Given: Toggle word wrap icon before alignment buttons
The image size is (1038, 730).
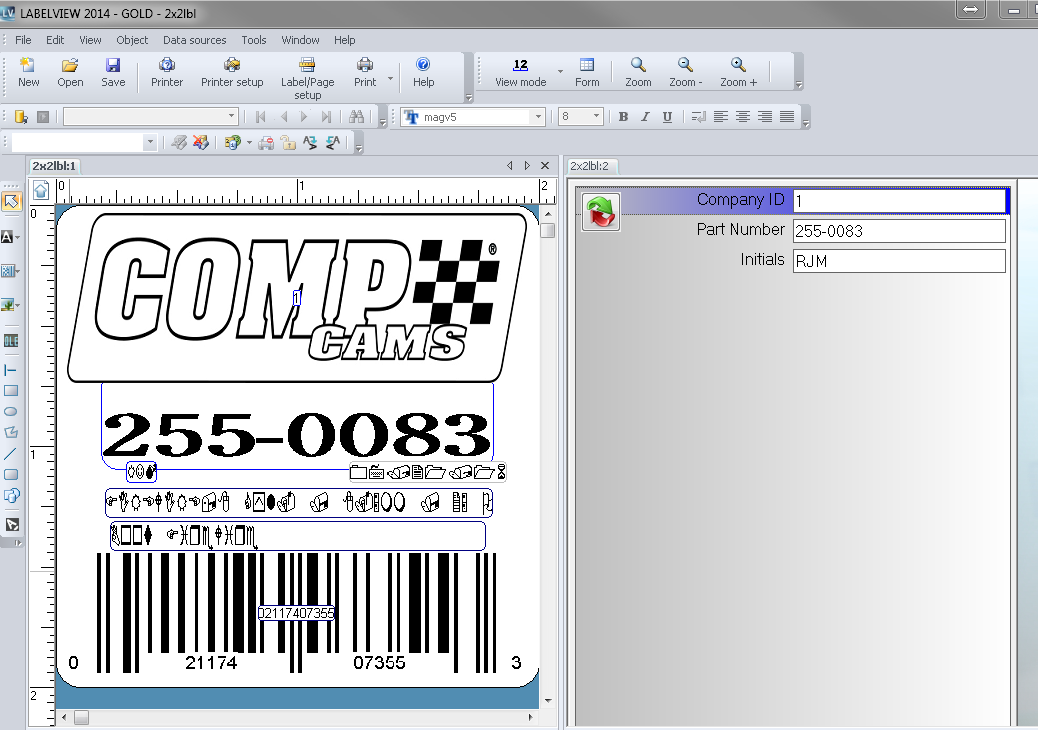Looking at the screenshot, I should (698, 117).
